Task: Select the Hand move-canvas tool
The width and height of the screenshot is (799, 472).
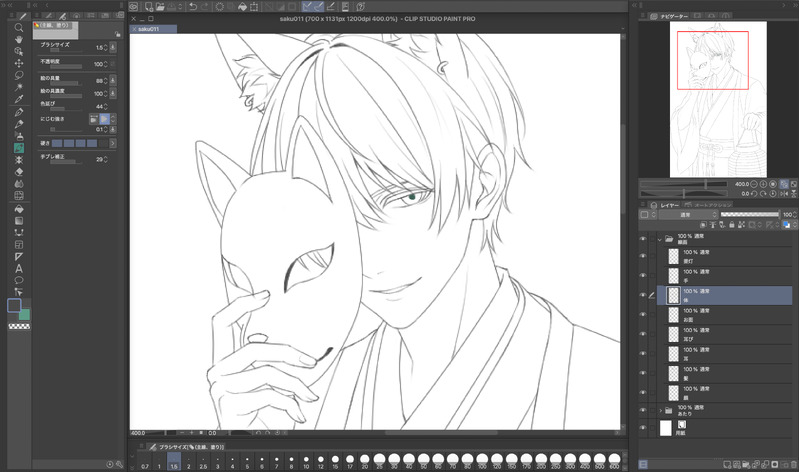Action: (x=19, y=39)
